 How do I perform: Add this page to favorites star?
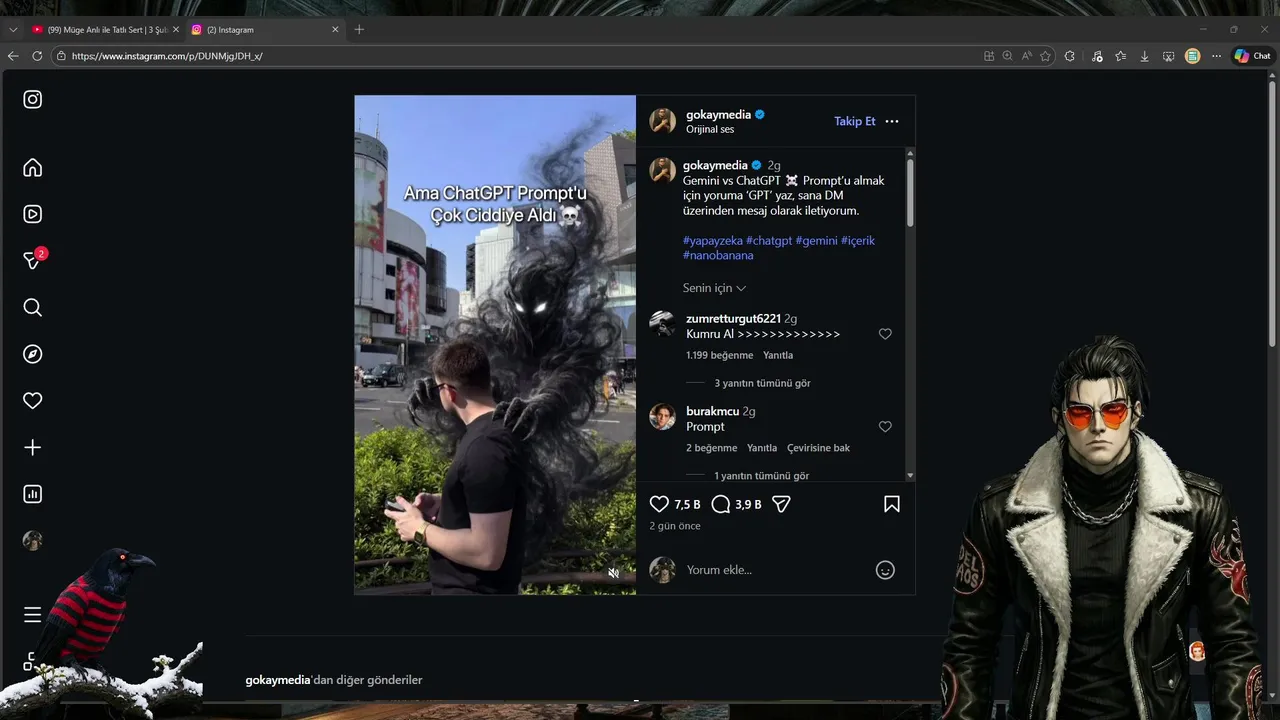click(1045, 56)
